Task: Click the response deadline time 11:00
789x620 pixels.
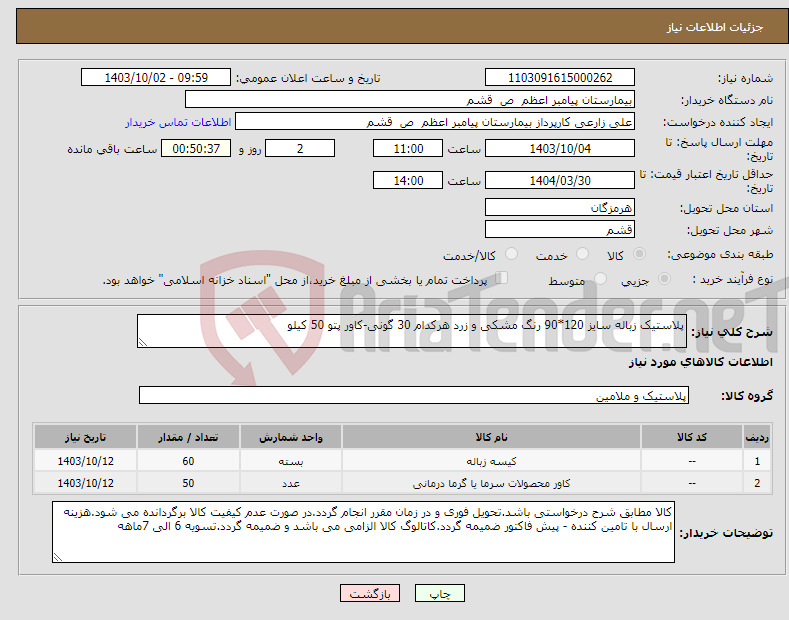Action: coord(408,148)
